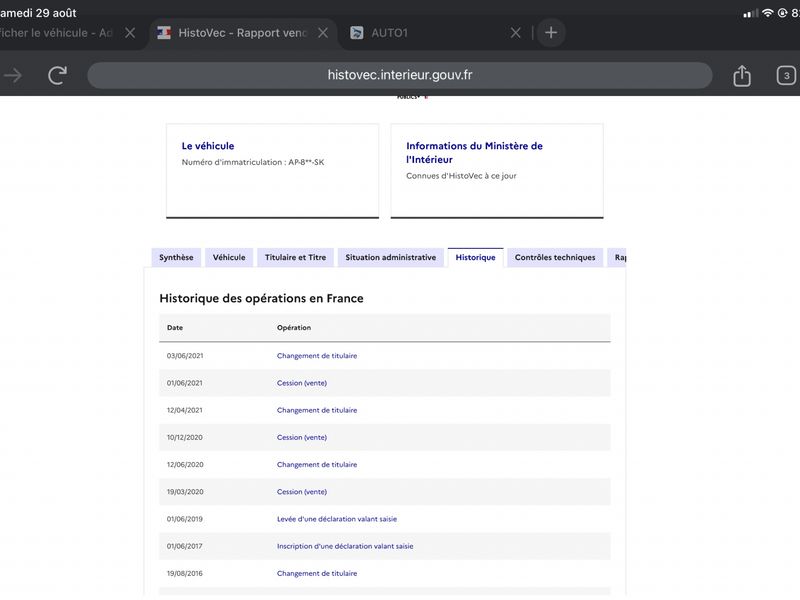
Task: Click the date 12/06/2020
Action: tap(185, 465)
